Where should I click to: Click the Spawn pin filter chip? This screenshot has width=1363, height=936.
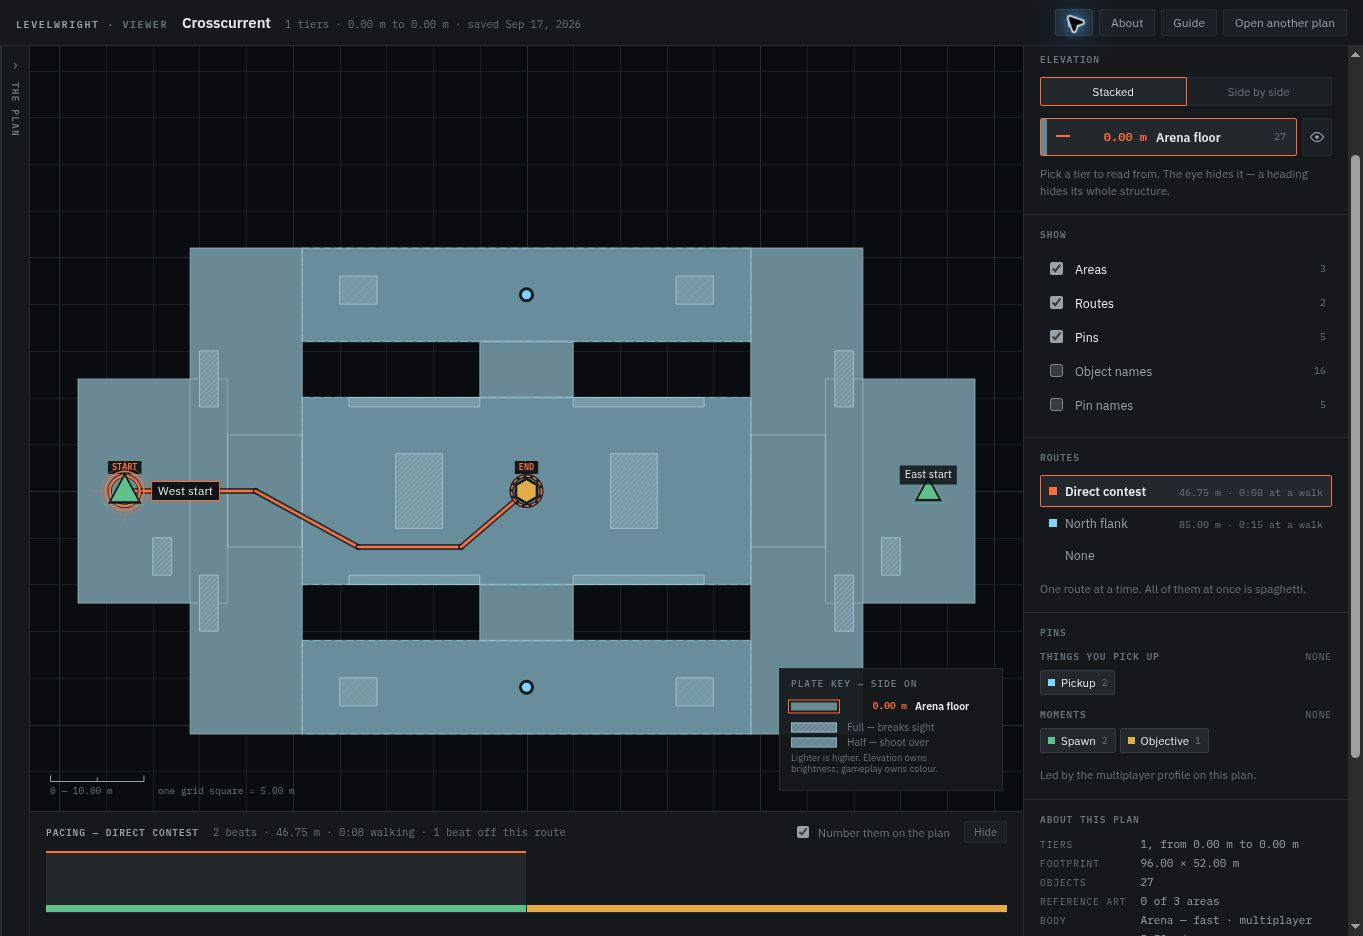(x=1077, y=741)
